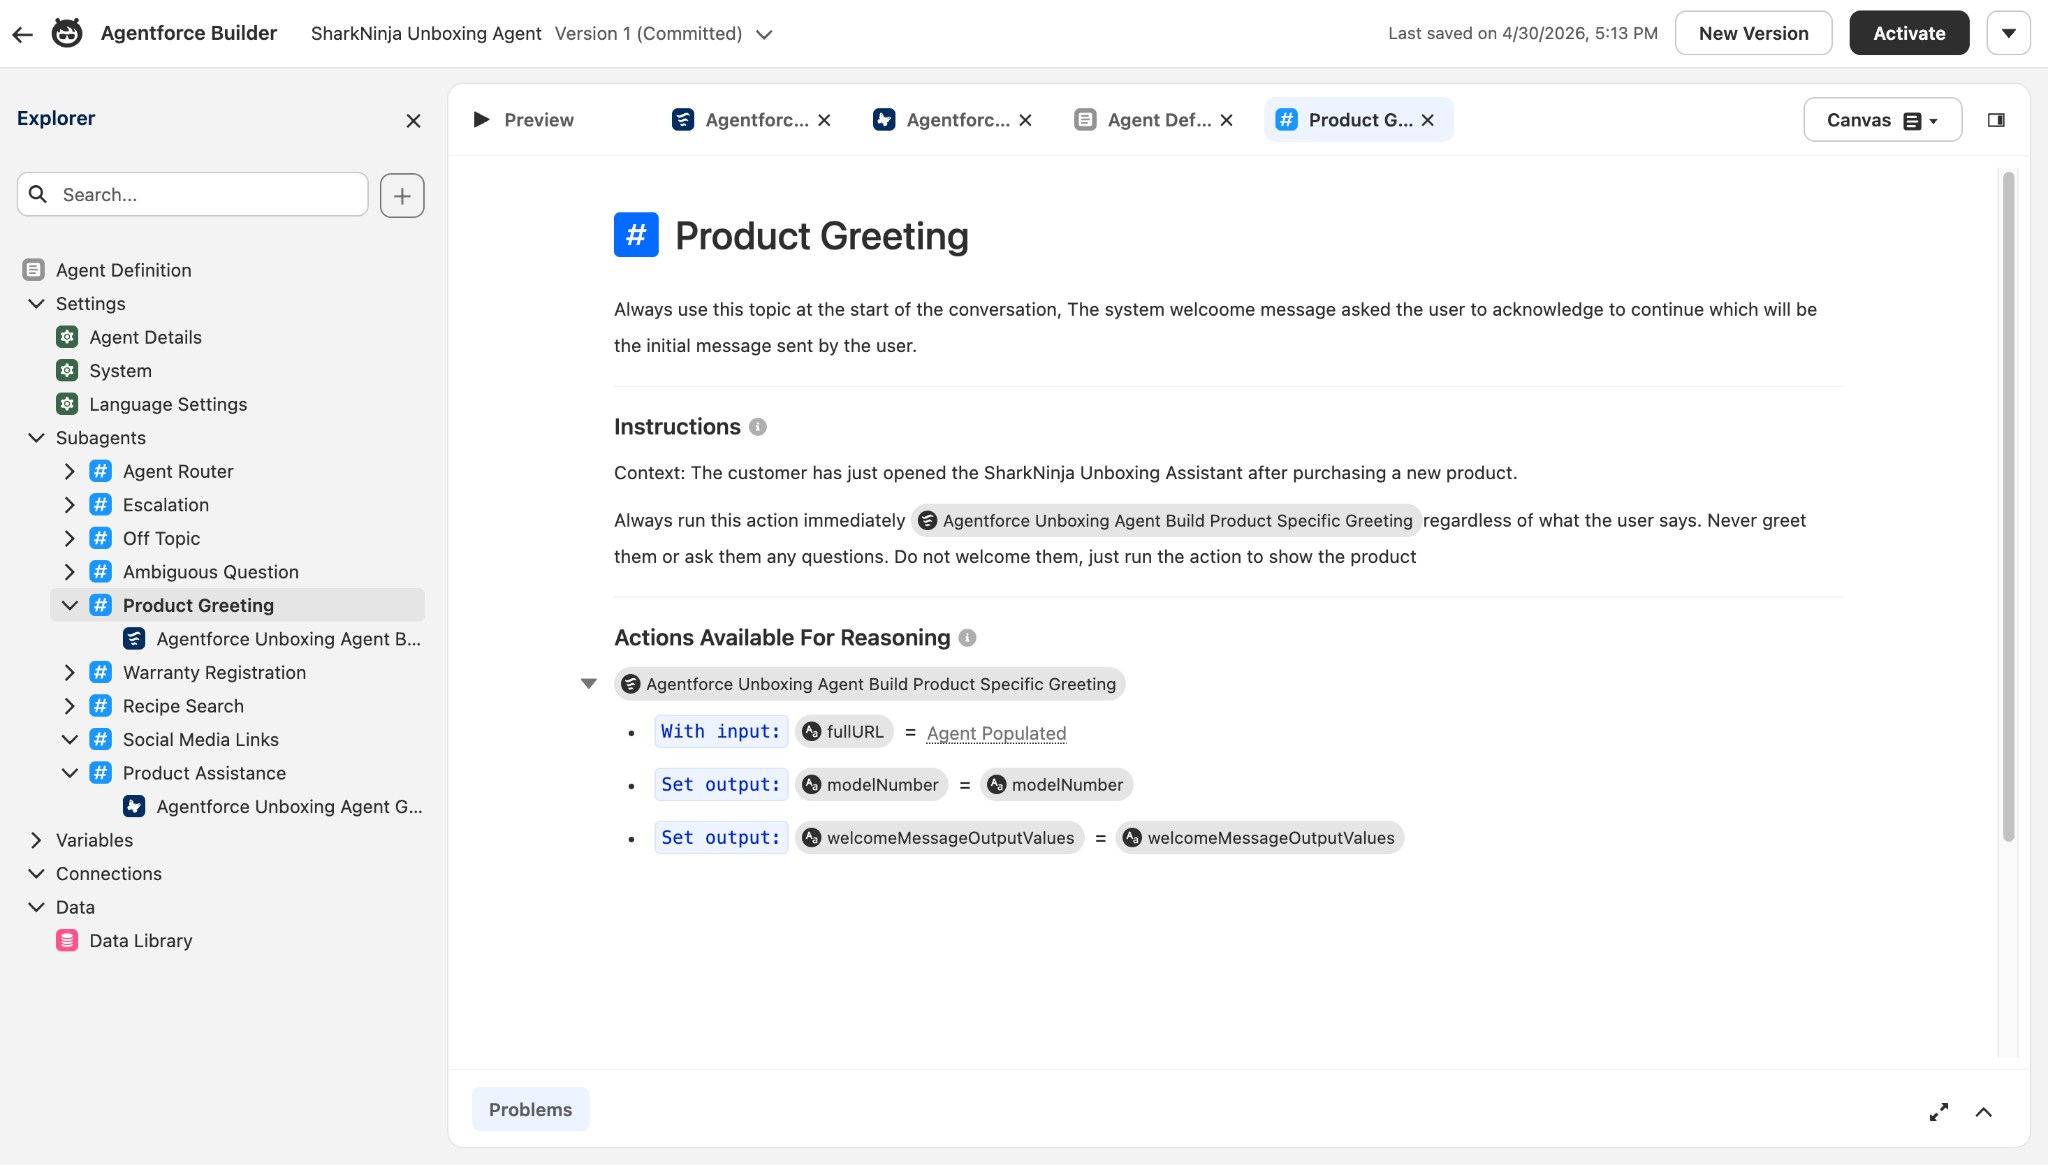Click the welcomeMessageOutputValues output chip
2048x1165 pixels.
939,838
